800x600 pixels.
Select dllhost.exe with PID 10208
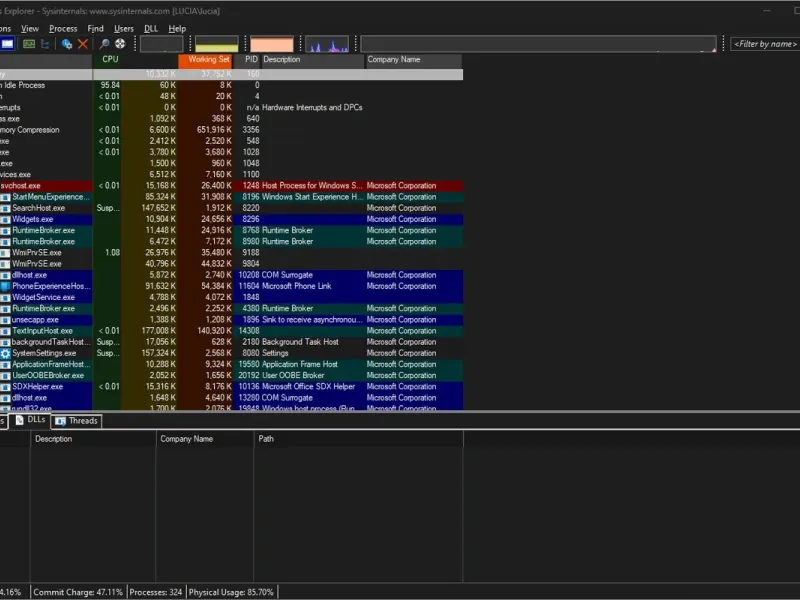tap(231, 275)
